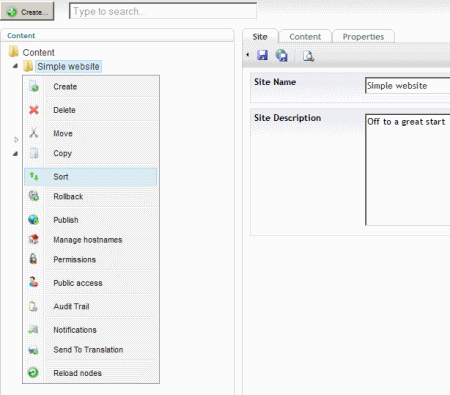This screenshot has height=395, width=450.
Task: Choose Send To Translation menu entry
Action: pyautogui.click(x=91, y=350)
